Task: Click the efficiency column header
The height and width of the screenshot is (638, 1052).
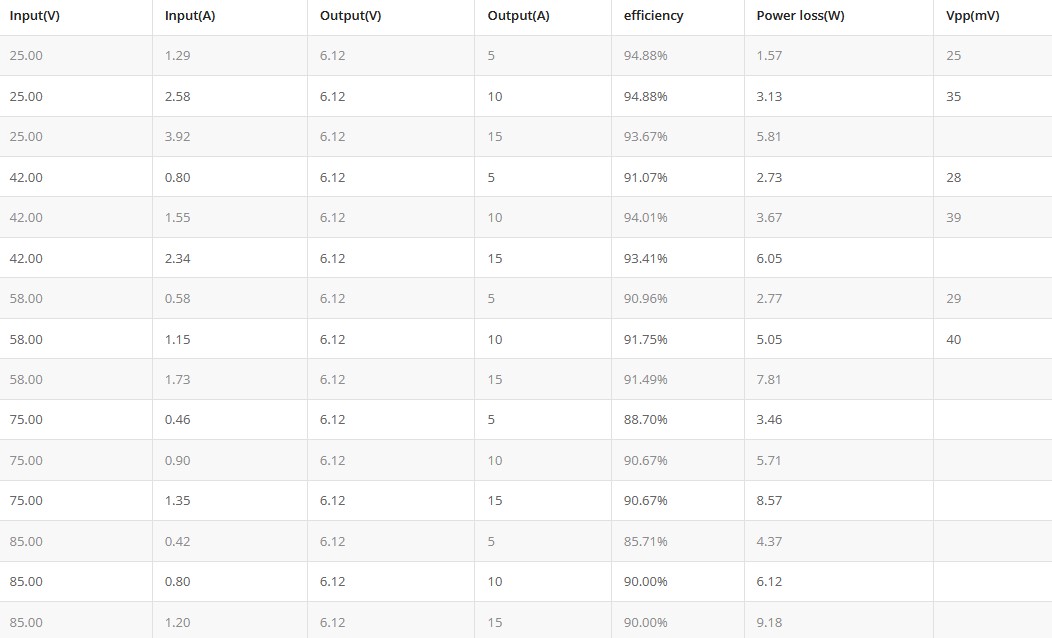Action: click(653, 16)
